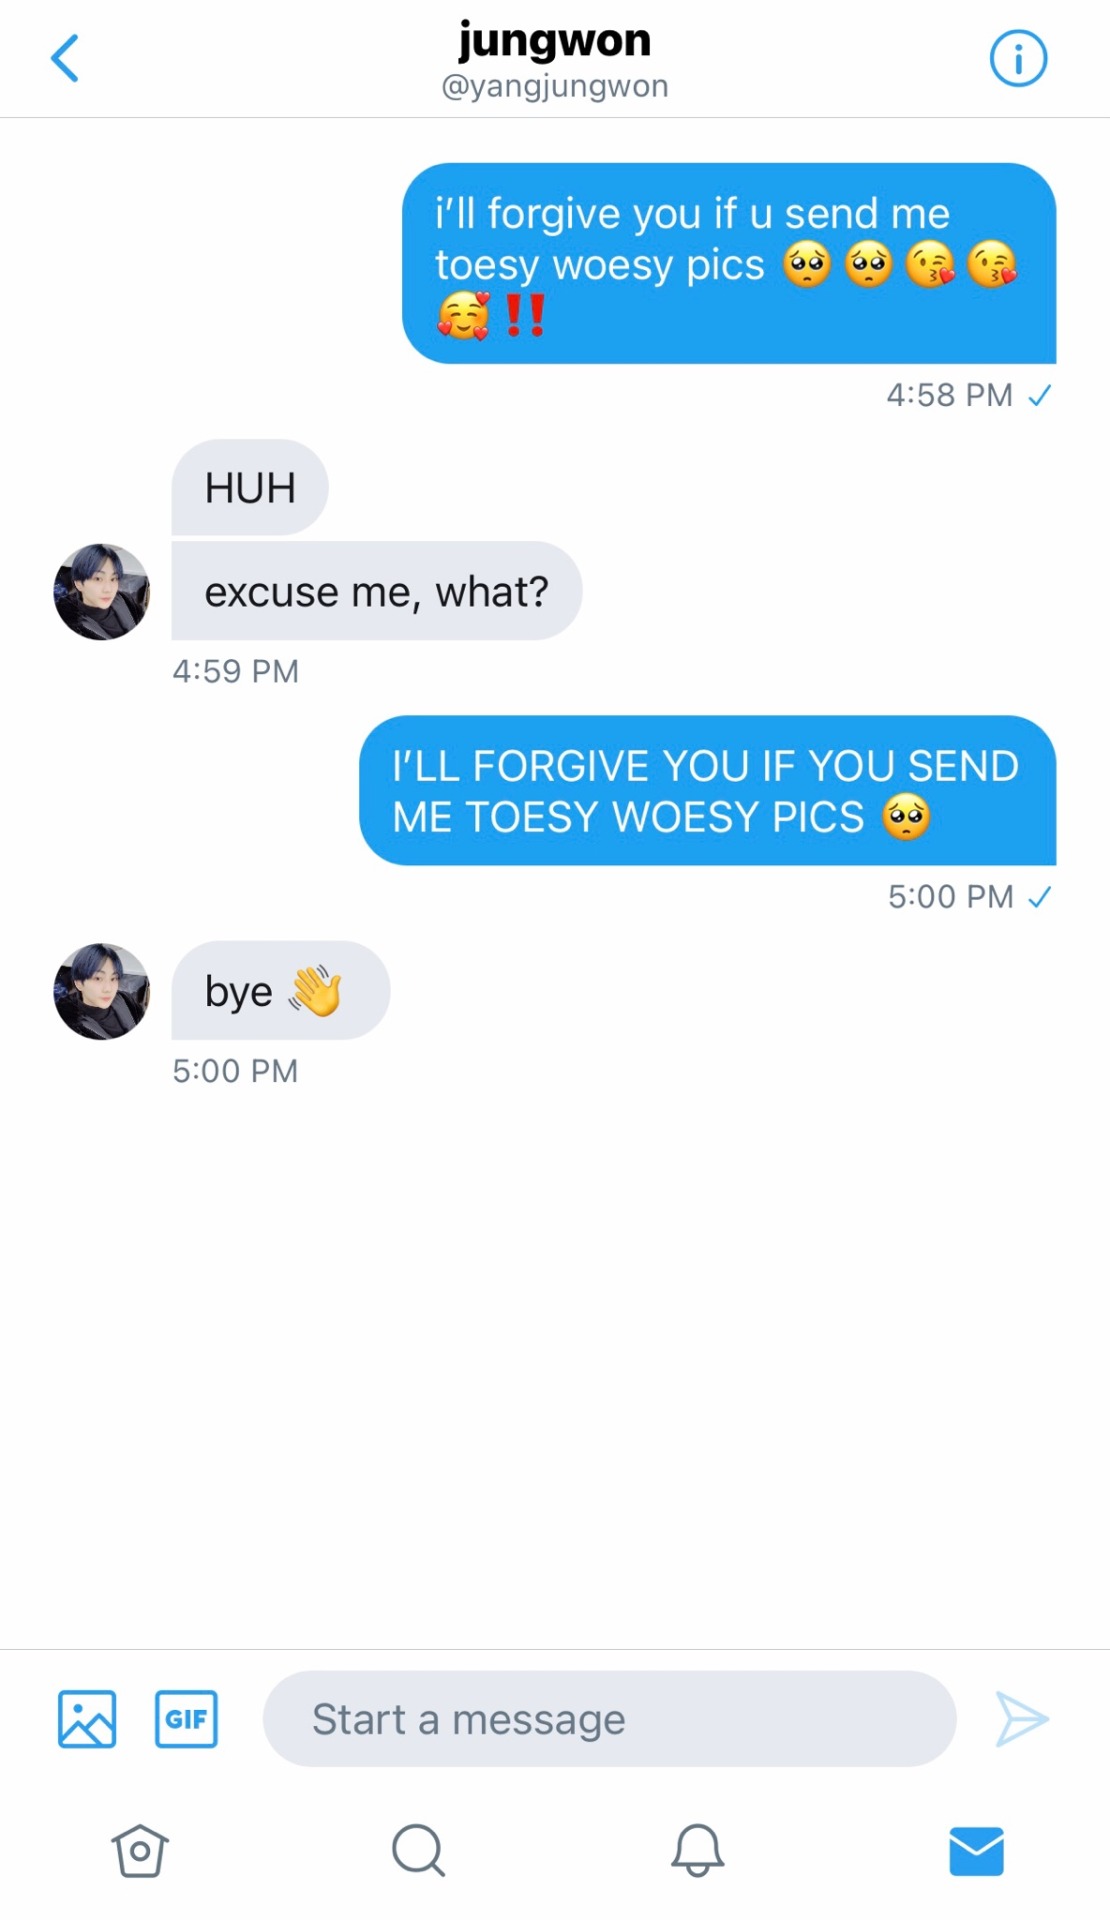Tap the send paper plane icon
Image resolution: width=1110 pixels, height=1920 pixels.
[x=1022, y=1719]
